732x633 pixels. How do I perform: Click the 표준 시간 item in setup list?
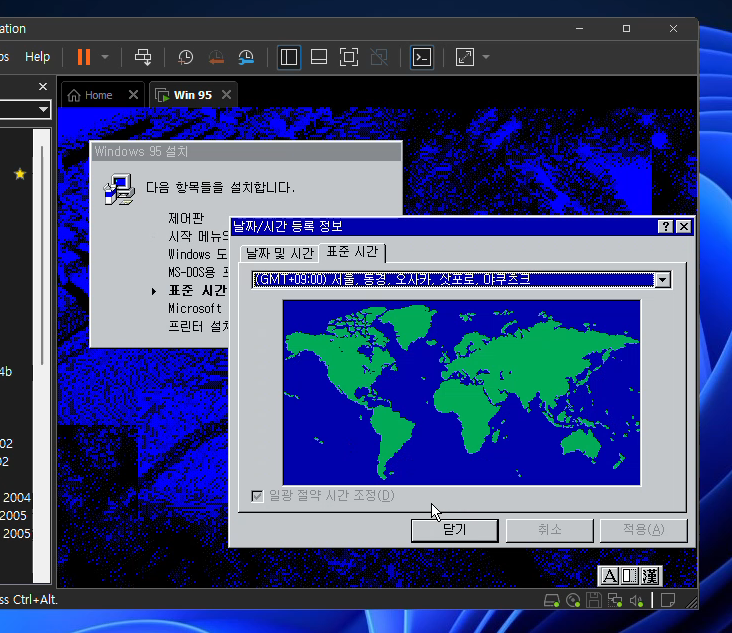click(197, 290)
